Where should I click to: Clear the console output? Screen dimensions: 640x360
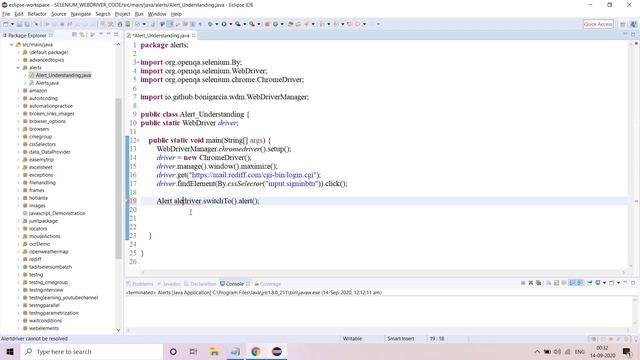pos(549,283)
